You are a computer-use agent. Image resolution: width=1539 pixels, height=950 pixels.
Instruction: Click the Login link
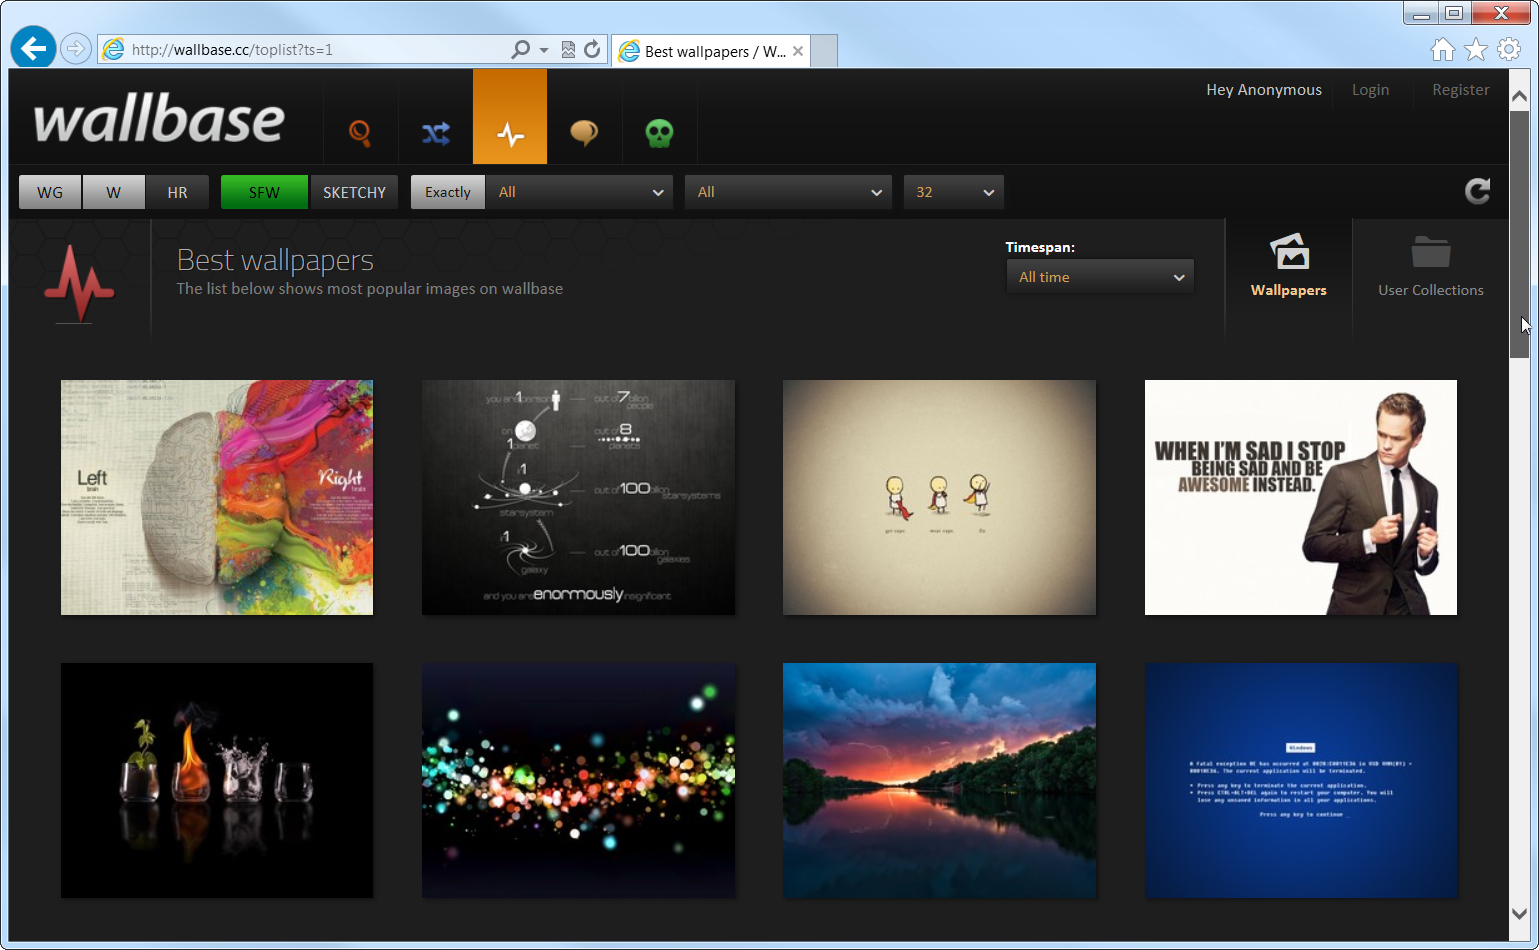[1370, 90]
